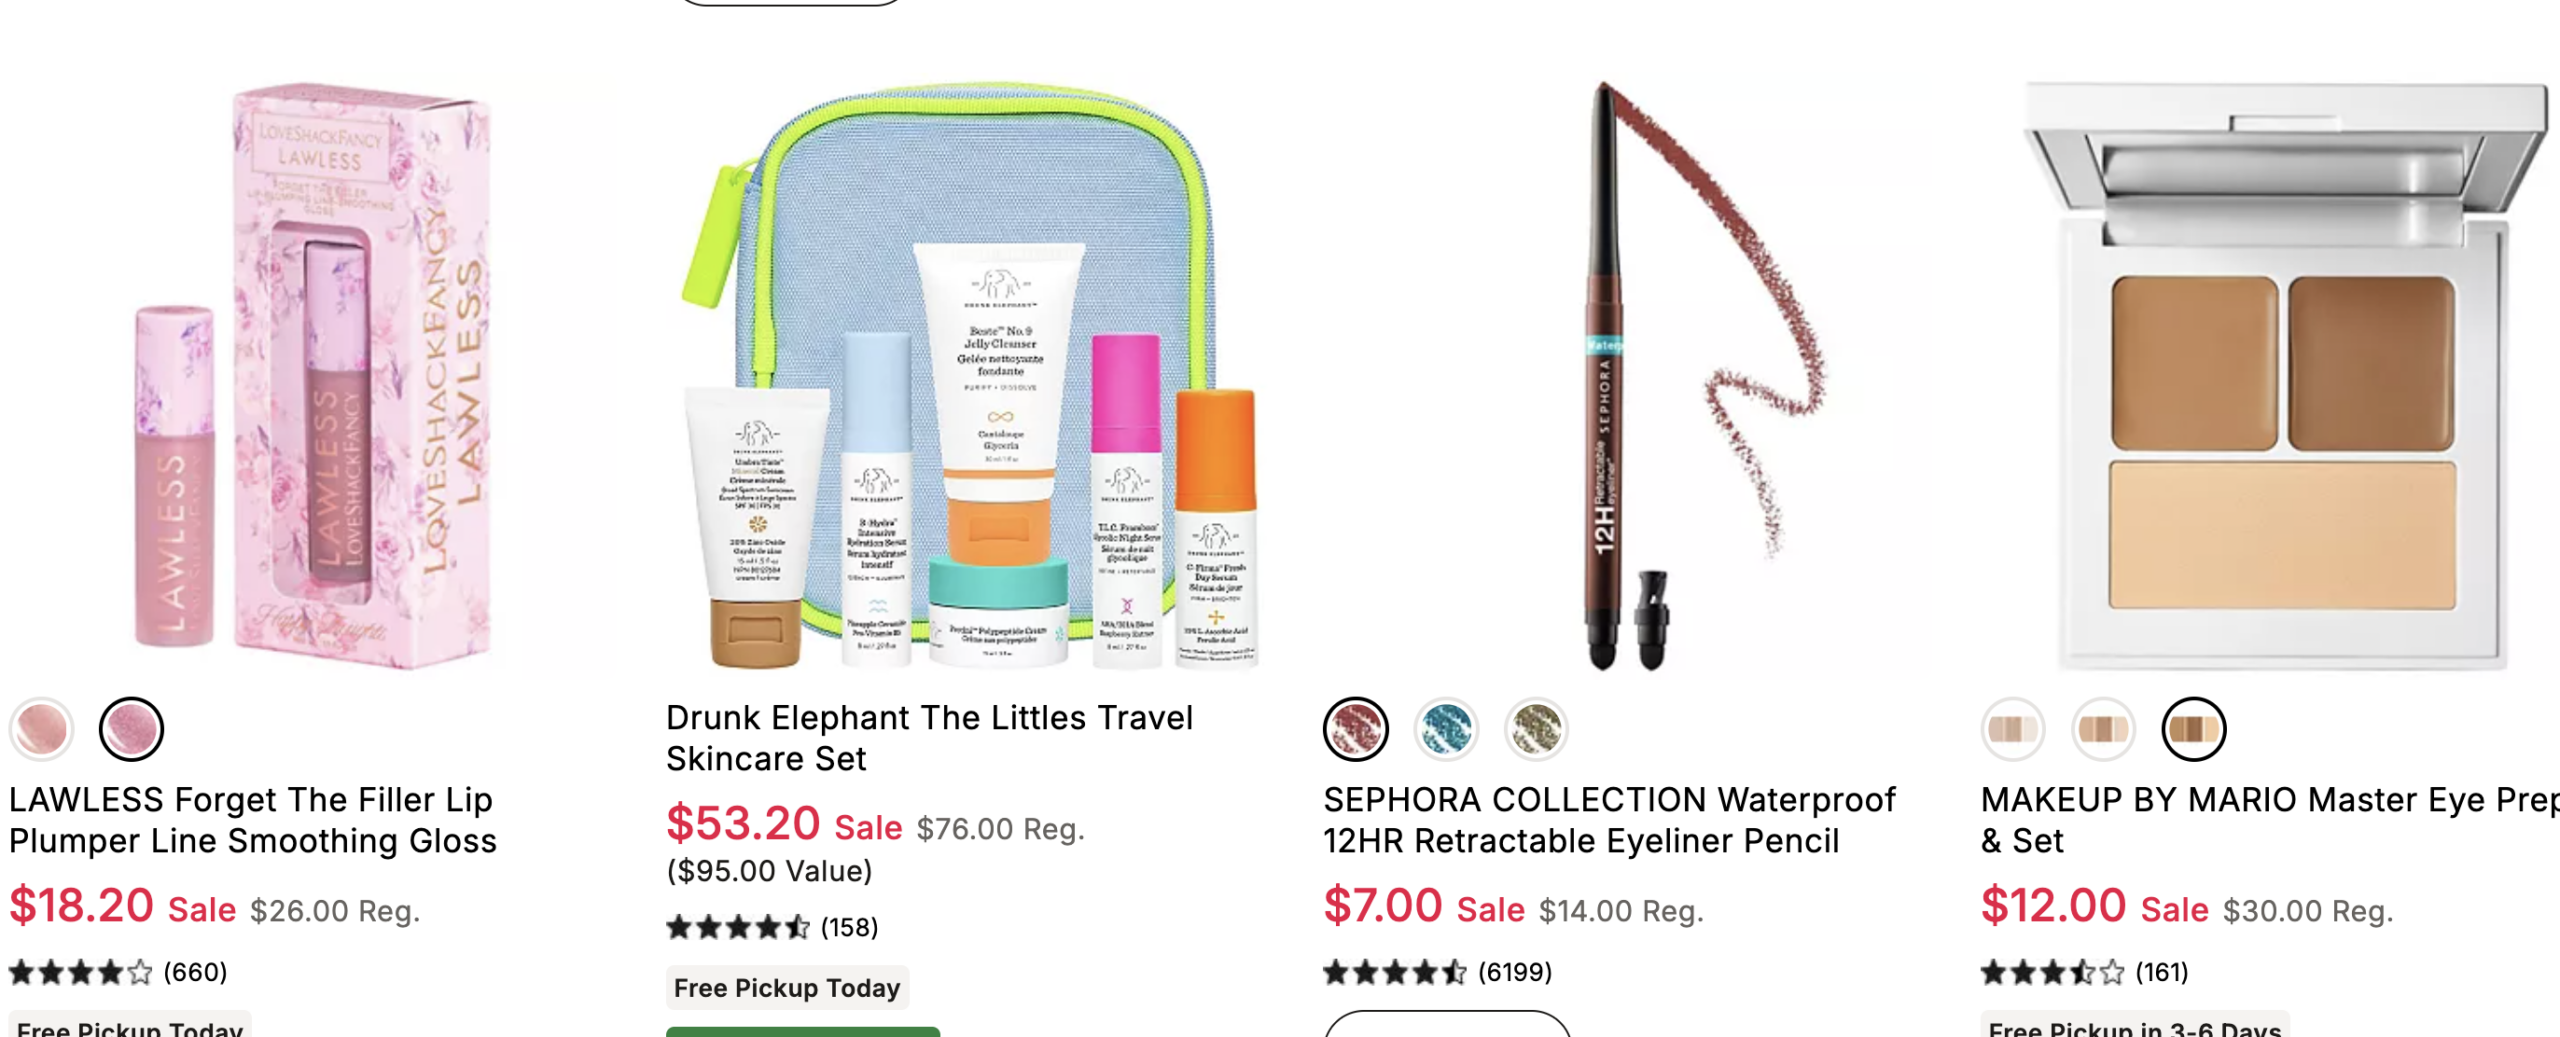View the 6199 reviews eyeliner star rating
The height and width of the screenshot is (1037, 2560).
click(x=1437, y=972)
